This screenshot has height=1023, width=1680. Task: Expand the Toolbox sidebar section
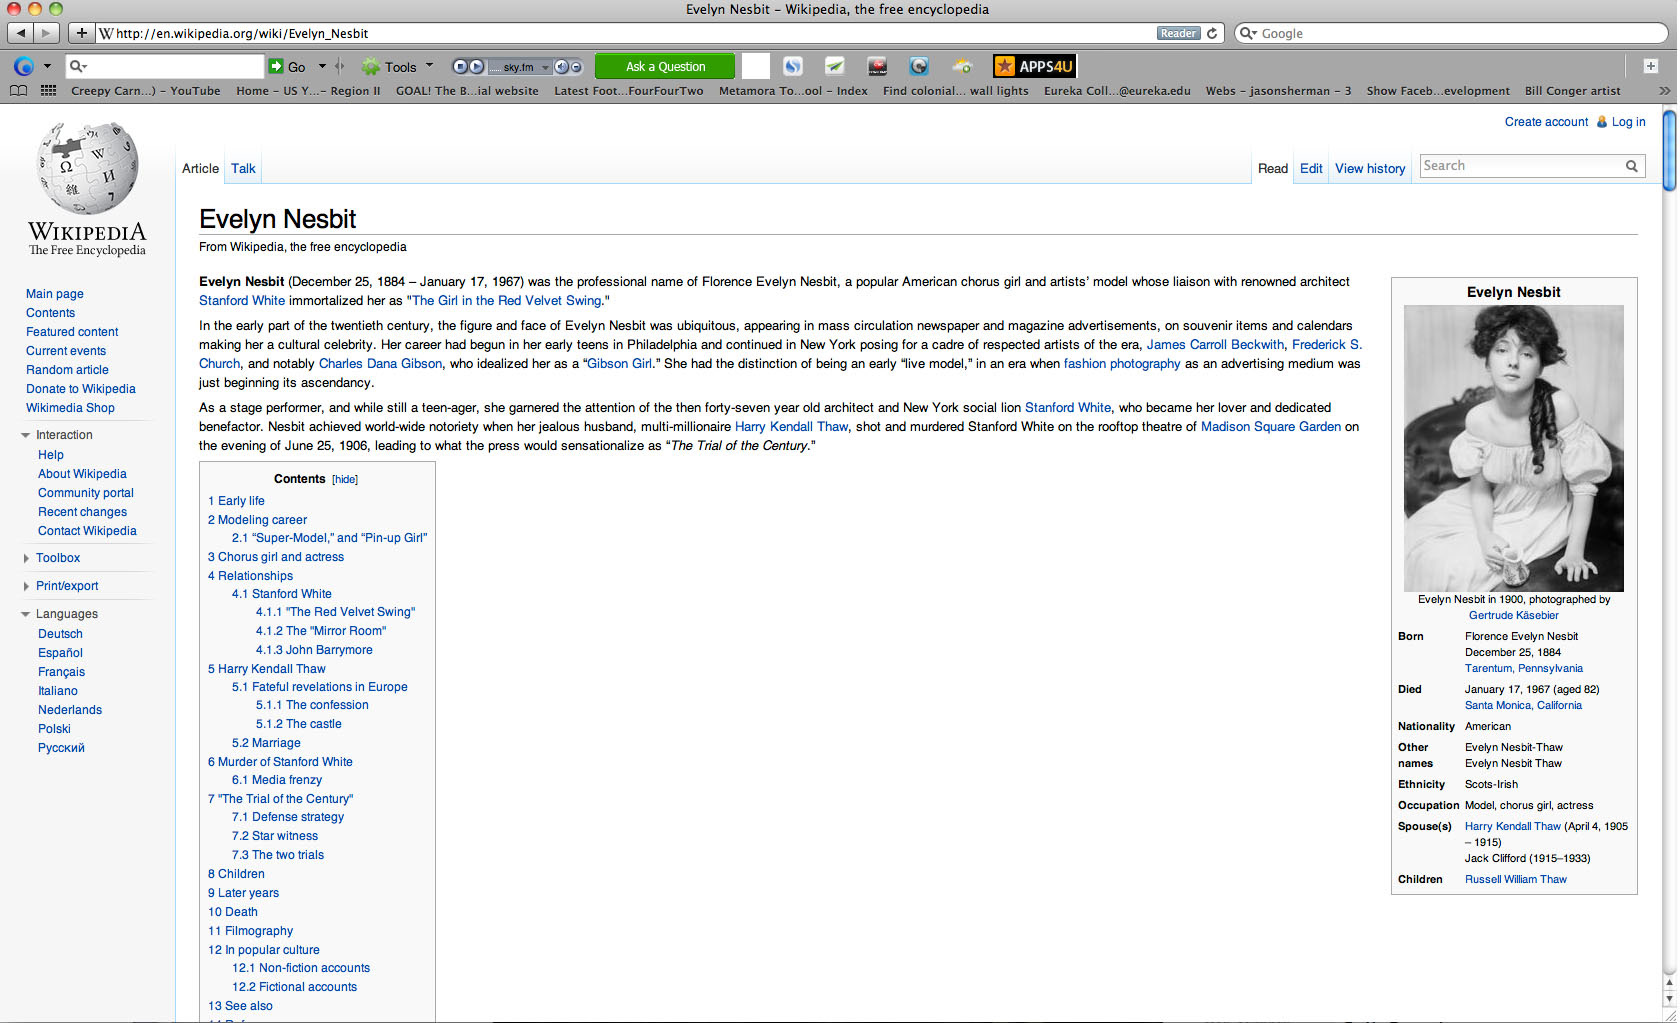point(57,558)
